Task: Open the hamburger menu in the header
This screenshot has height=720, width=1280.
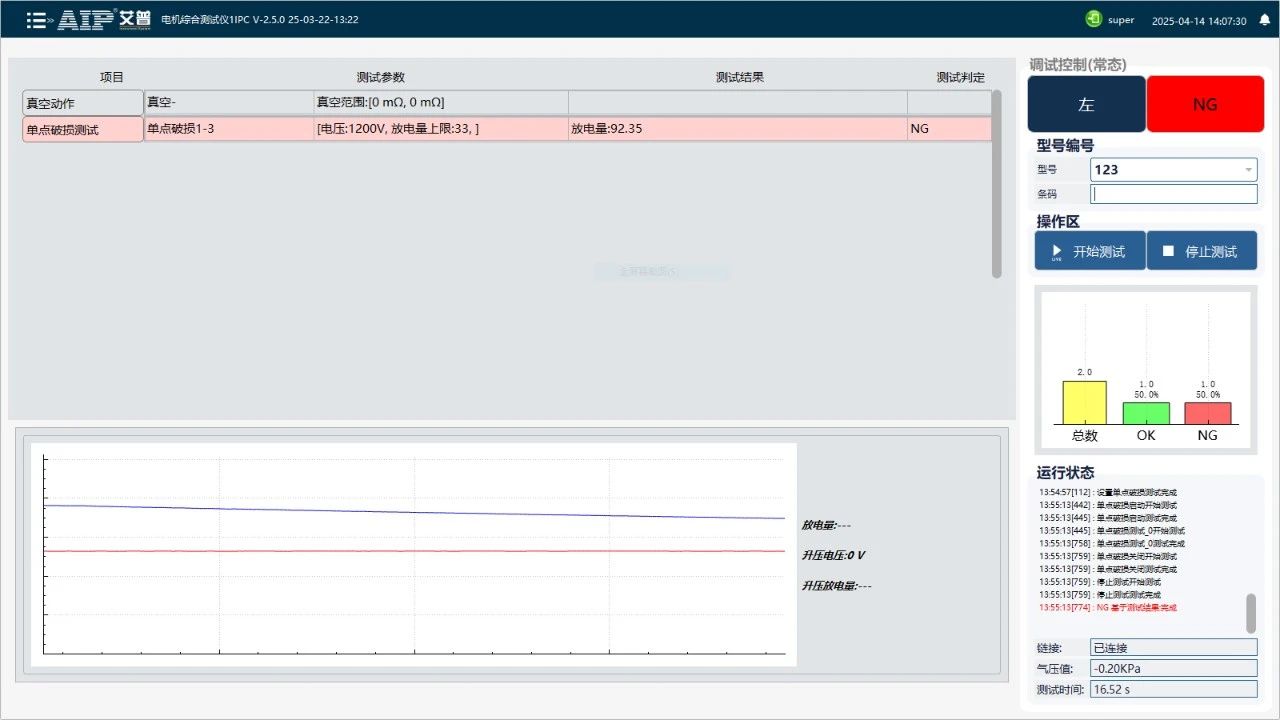Action: click(x=36, y=20)
